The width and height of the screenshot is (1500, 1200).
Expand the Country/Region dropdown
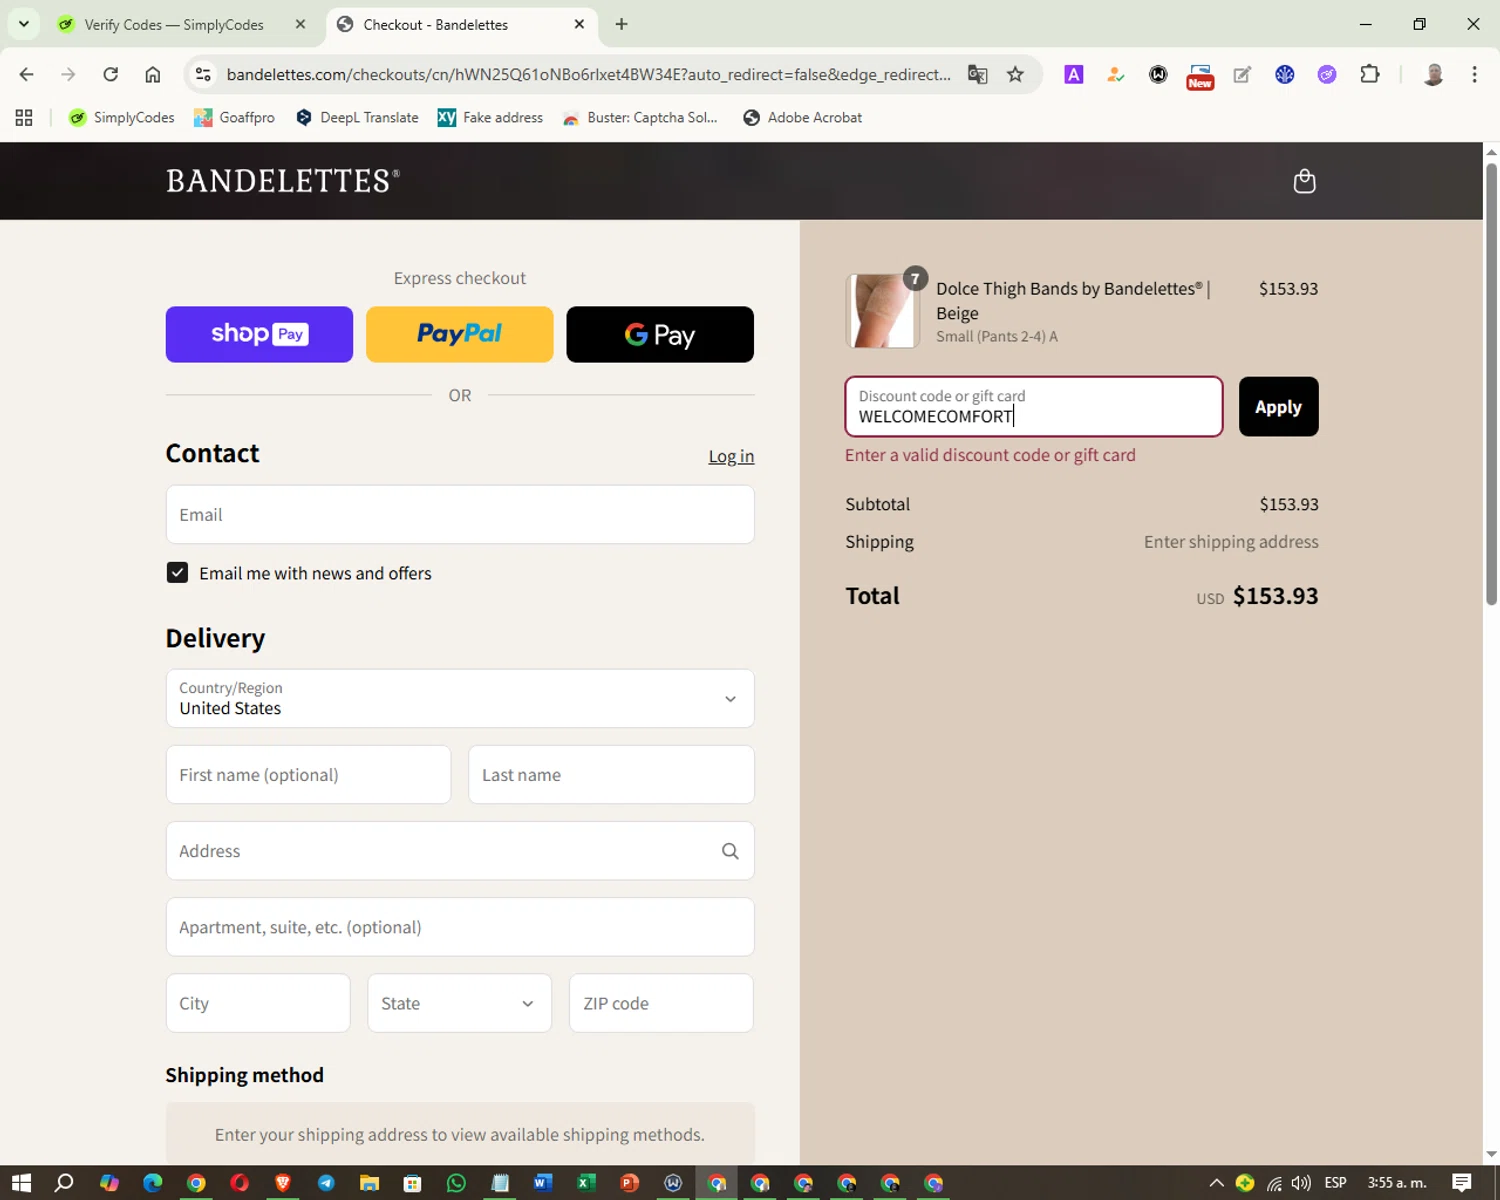pos(460,699)
